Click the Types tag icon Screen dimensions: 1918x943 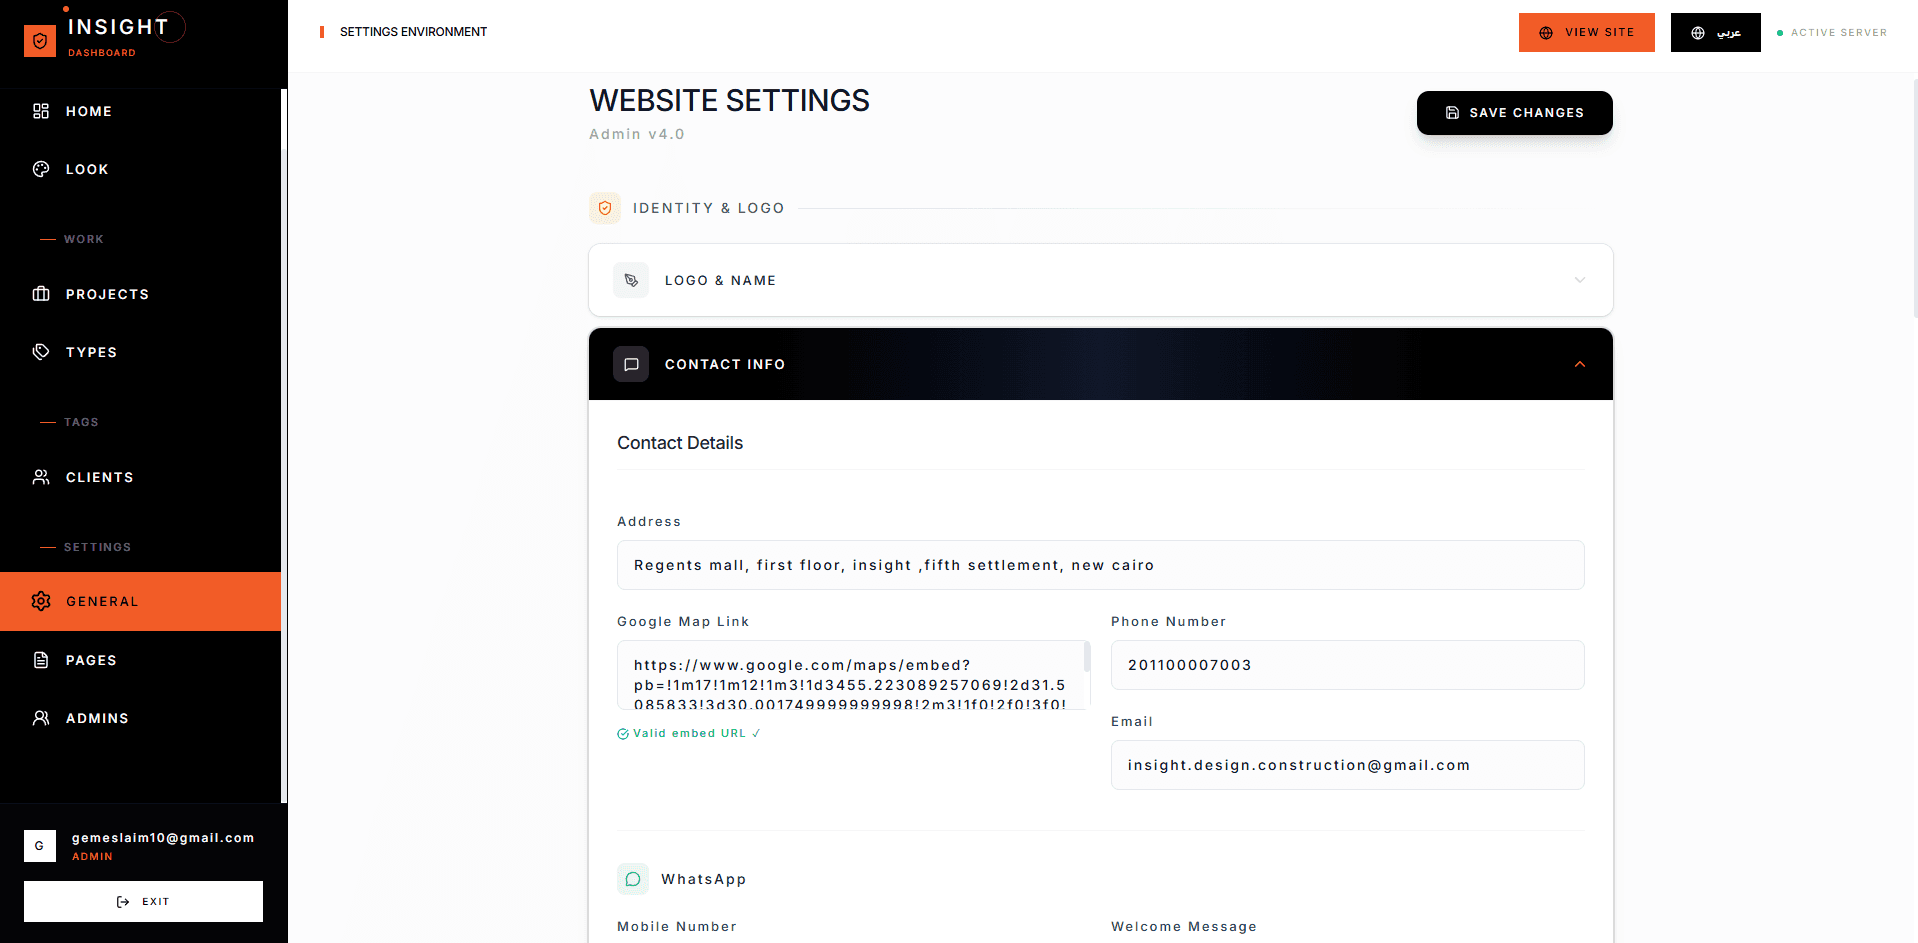(x=41, y=352)
